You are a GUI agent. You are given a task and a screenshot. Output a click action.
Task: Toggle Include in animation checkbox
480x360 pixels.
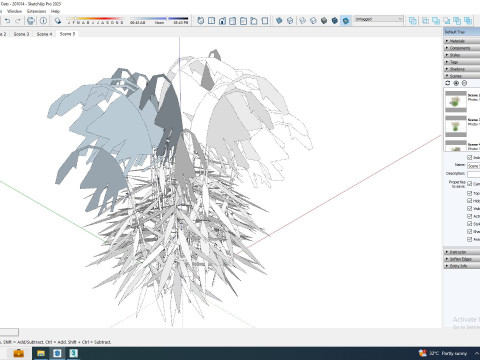pos(470,157)
